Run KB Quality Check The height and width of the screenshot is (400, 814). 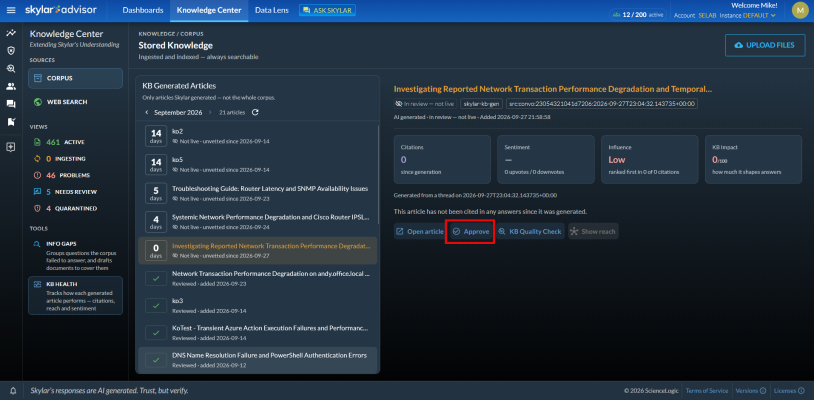point(530,231)
